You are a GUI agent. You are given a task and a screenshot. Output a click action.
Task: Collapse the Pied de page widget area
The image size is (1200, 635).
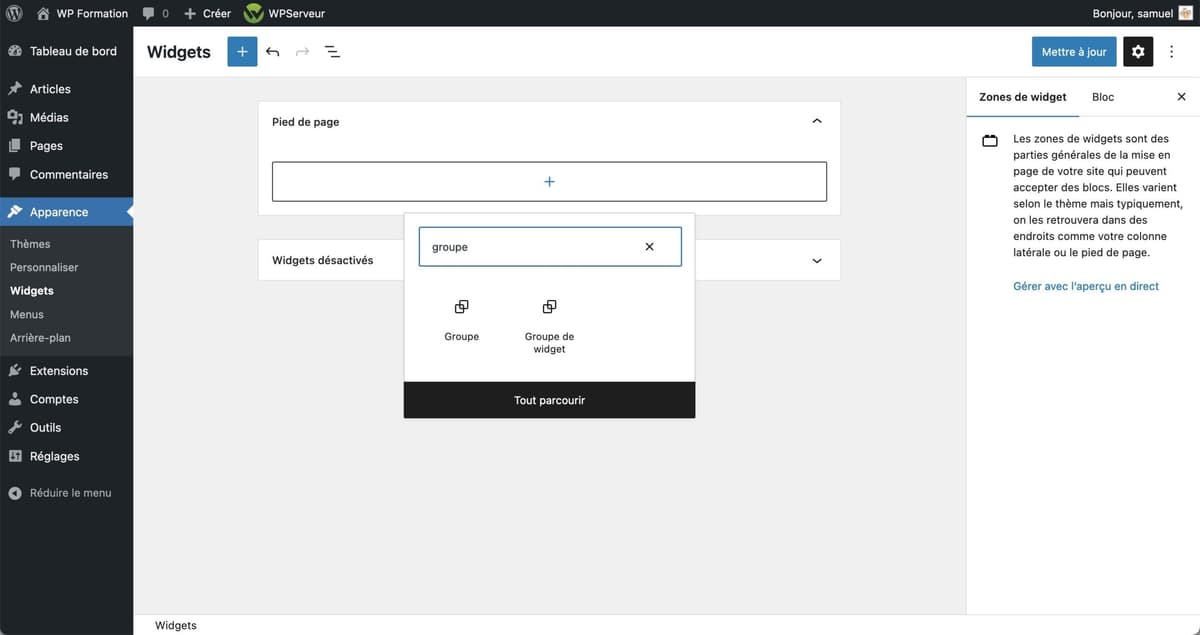coord(816,119)
